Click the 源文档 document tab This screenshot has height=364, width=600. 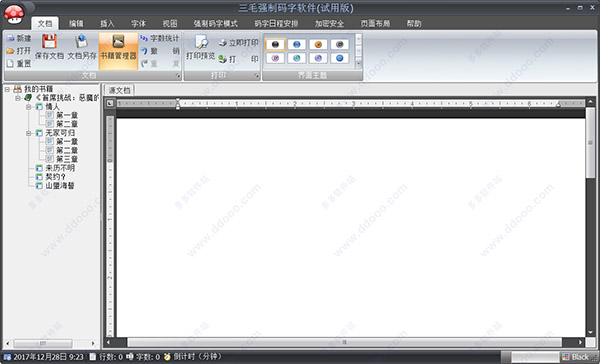[119, 90]
